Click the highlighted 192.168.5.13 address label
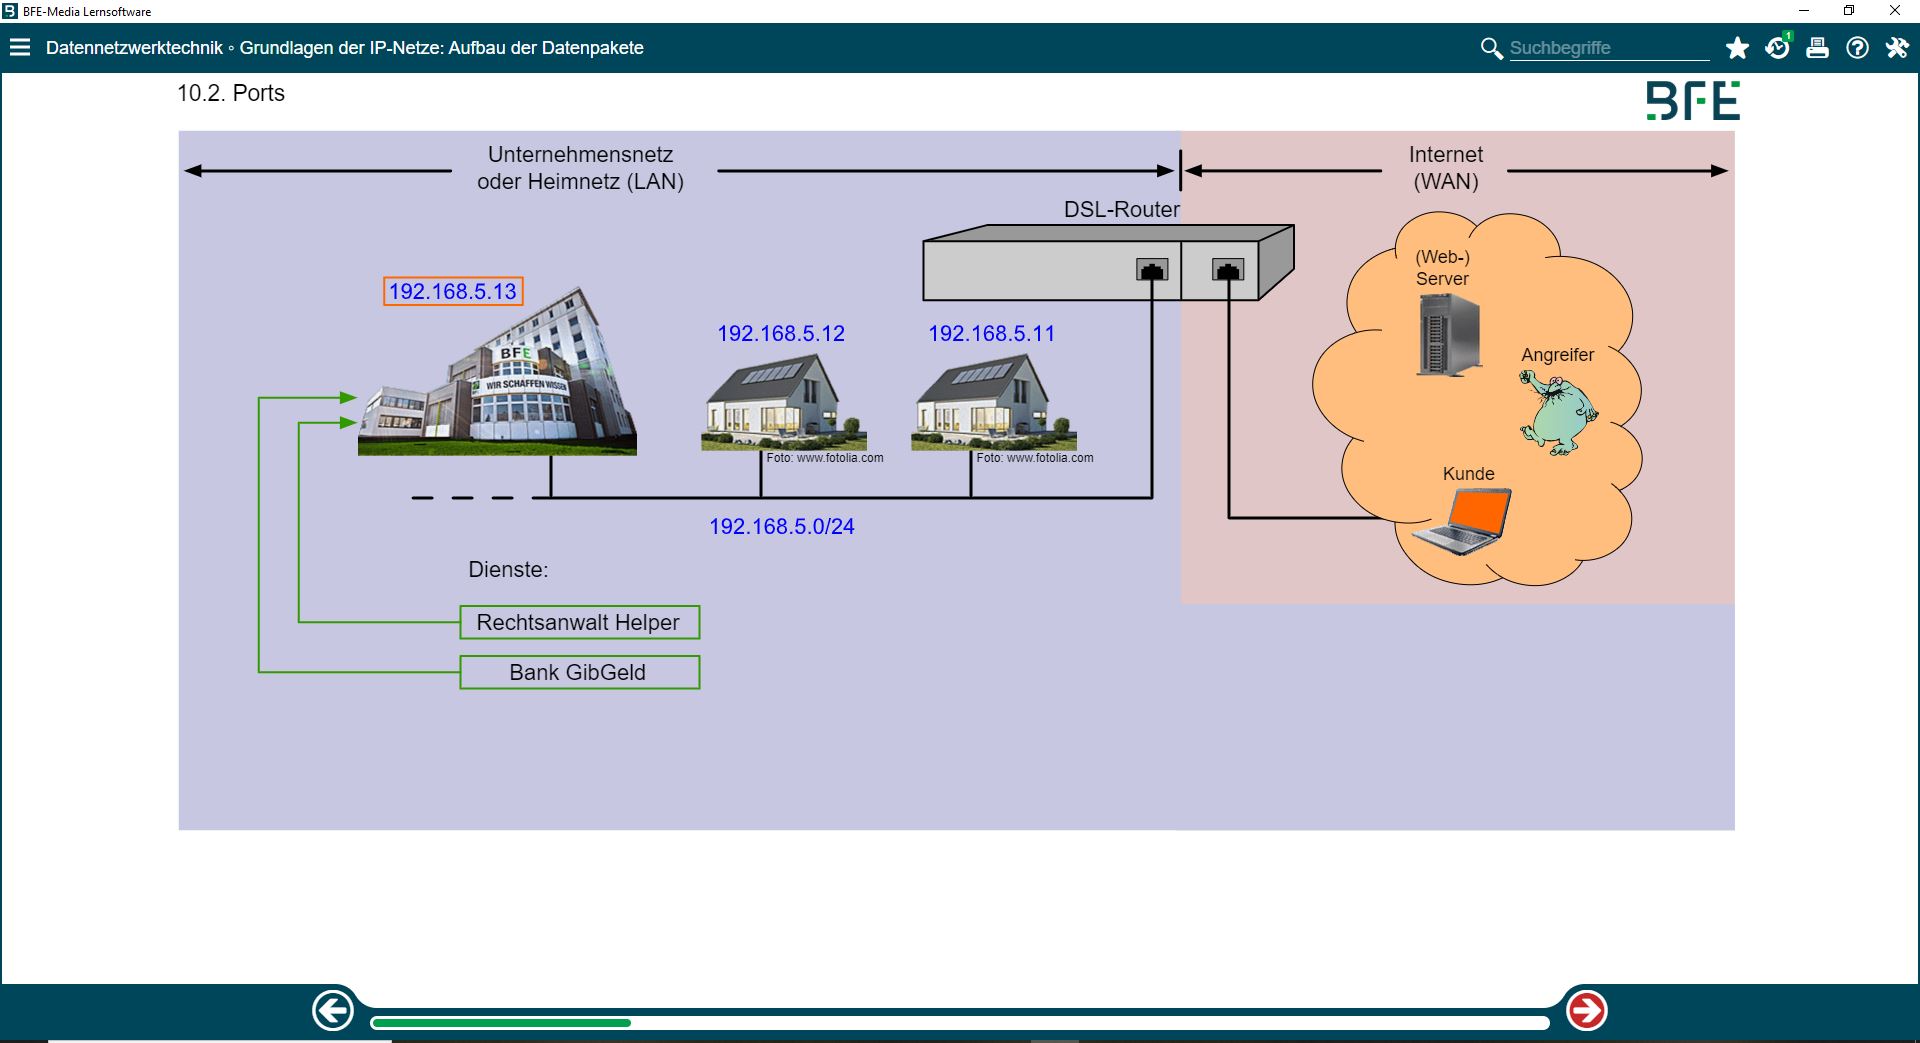The image size is (1920, 1043). pos(453,291)
